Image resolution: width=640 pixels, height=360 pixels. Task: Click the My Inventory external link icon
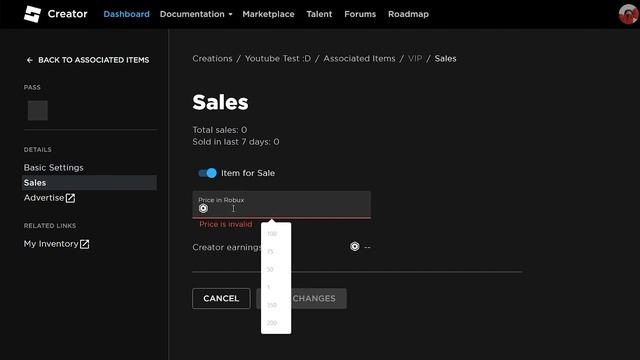click(84, 244)
